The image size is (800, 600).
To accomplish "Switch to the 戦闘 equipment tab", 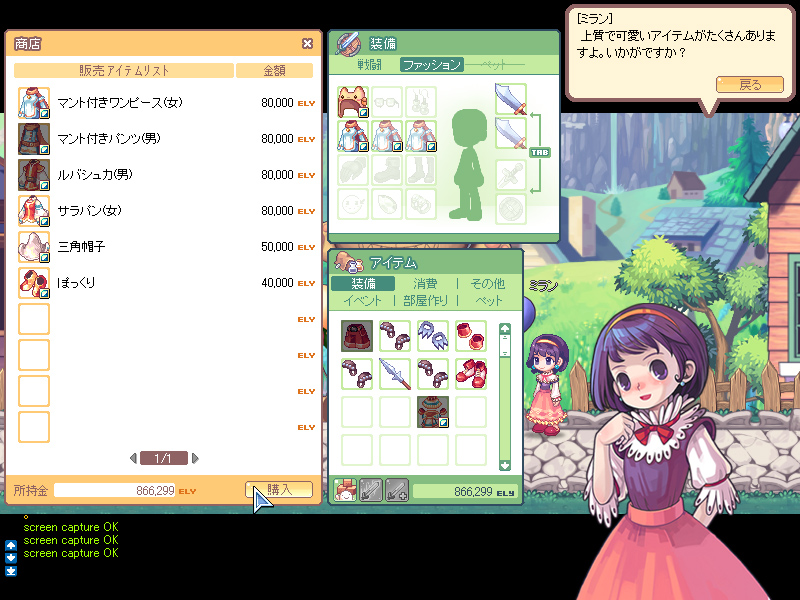I will (x=370, y=64).
